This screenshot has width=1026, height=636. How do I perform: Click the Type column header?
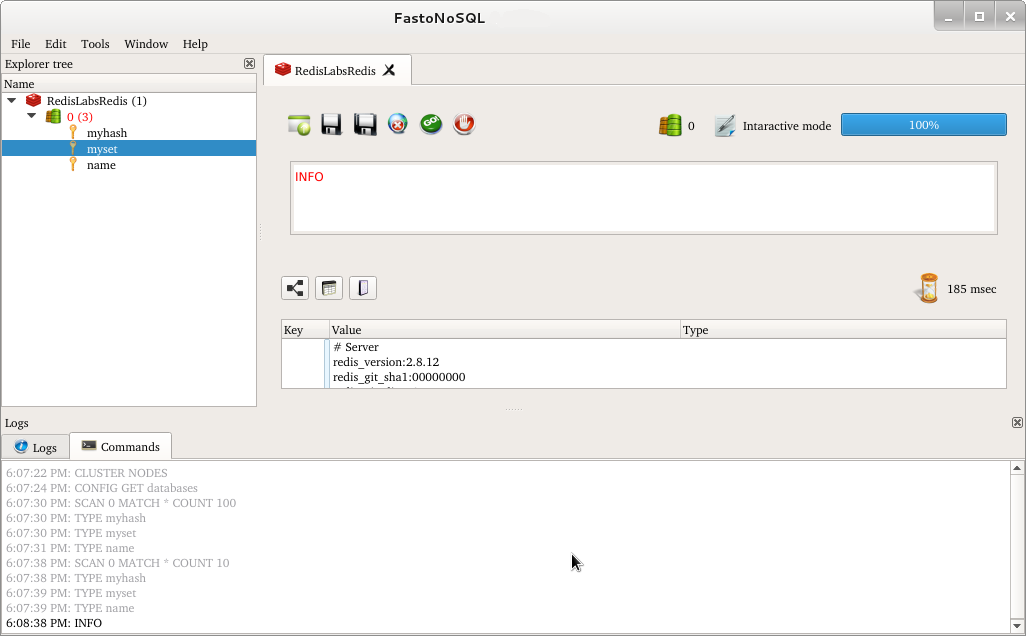[843, 330]
